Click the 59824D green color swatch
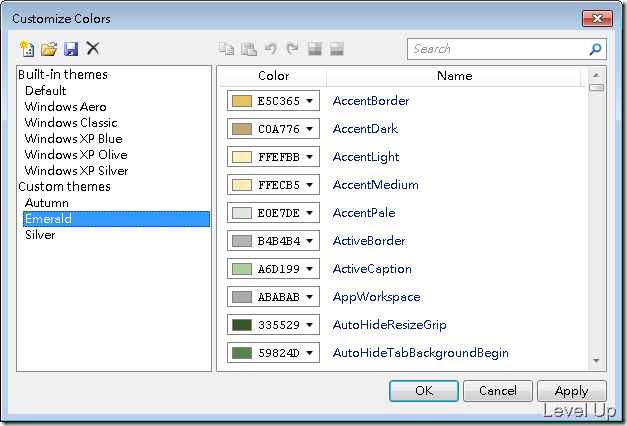 tap(242, 353)
